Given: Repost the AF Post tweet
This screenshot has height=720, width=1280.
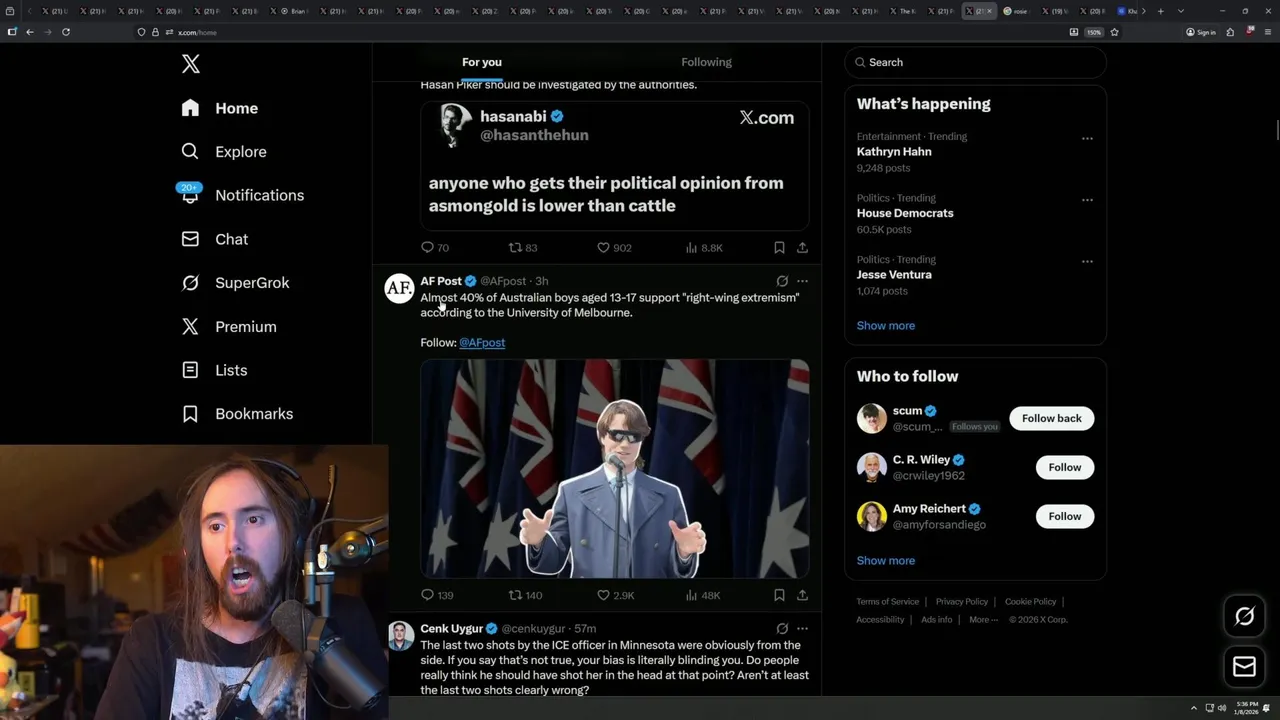Looking at the screenshot, I should pyautogui.click(x=516, y=595).
